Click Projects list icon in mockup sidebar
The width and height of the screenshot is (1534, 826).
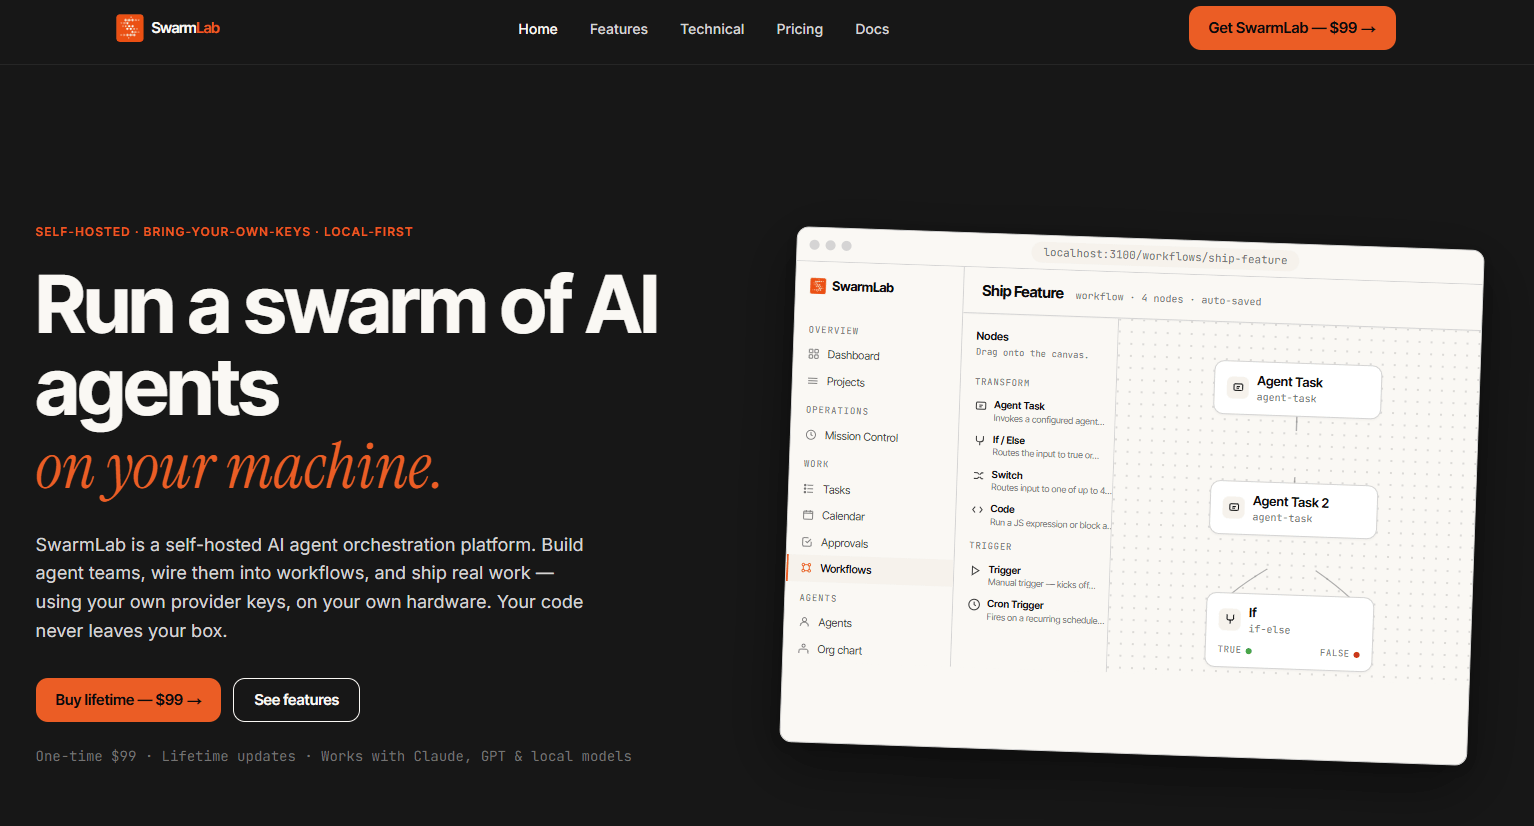(813, 381)
